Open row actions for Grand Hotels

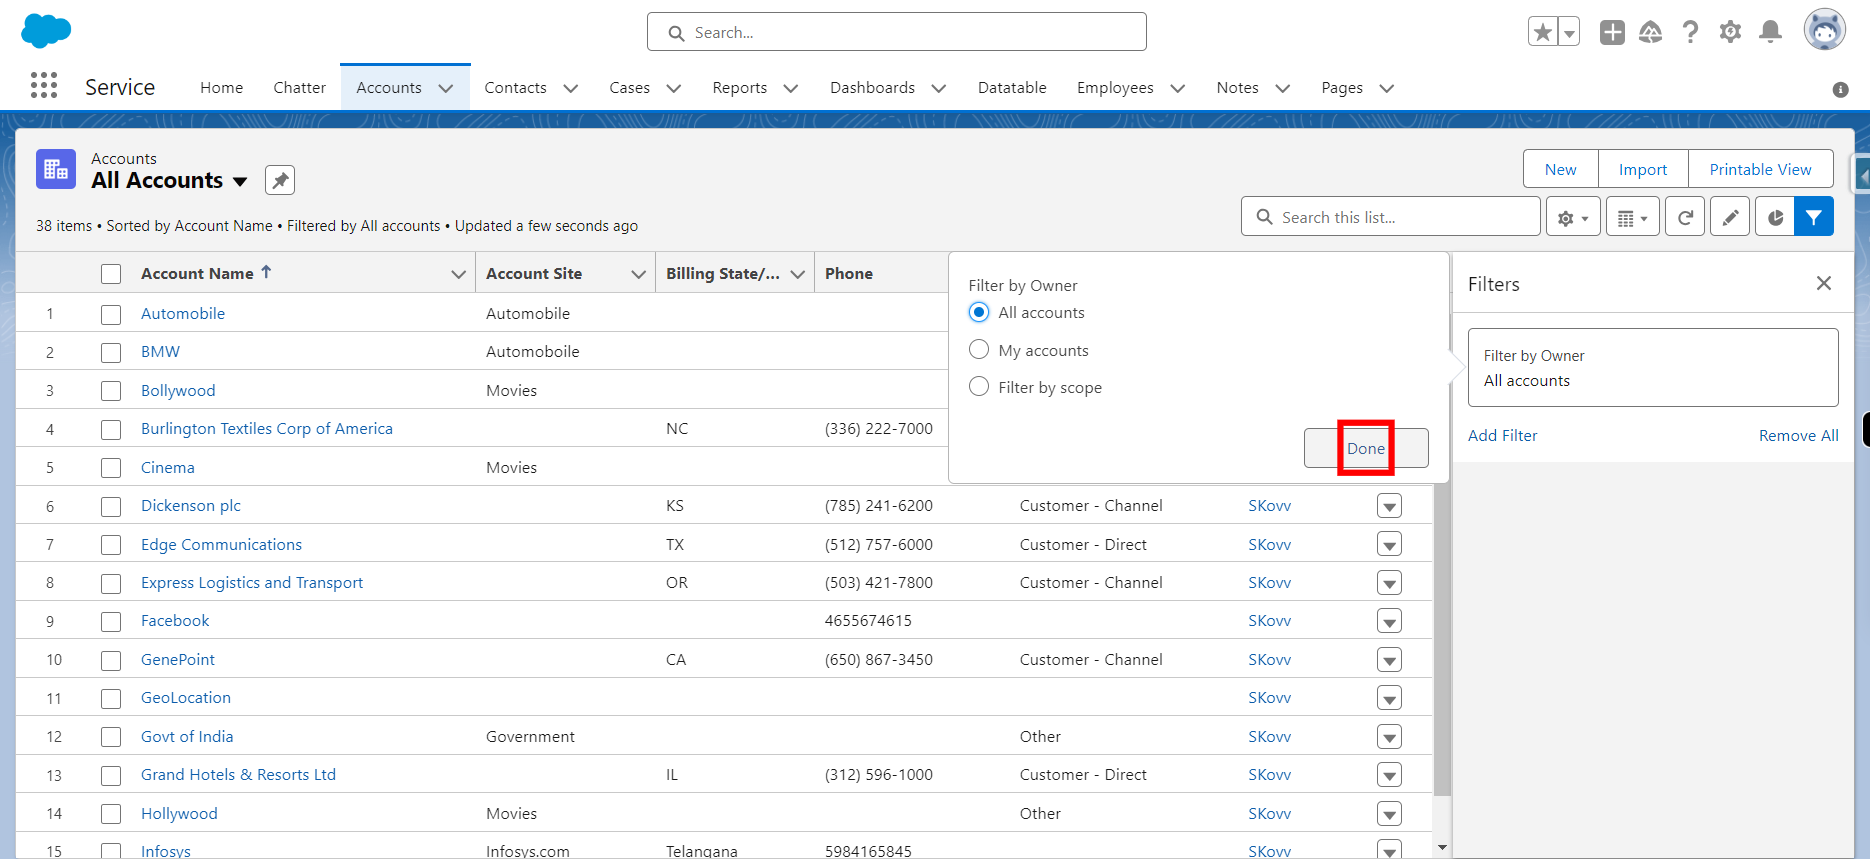(1389, 775)
